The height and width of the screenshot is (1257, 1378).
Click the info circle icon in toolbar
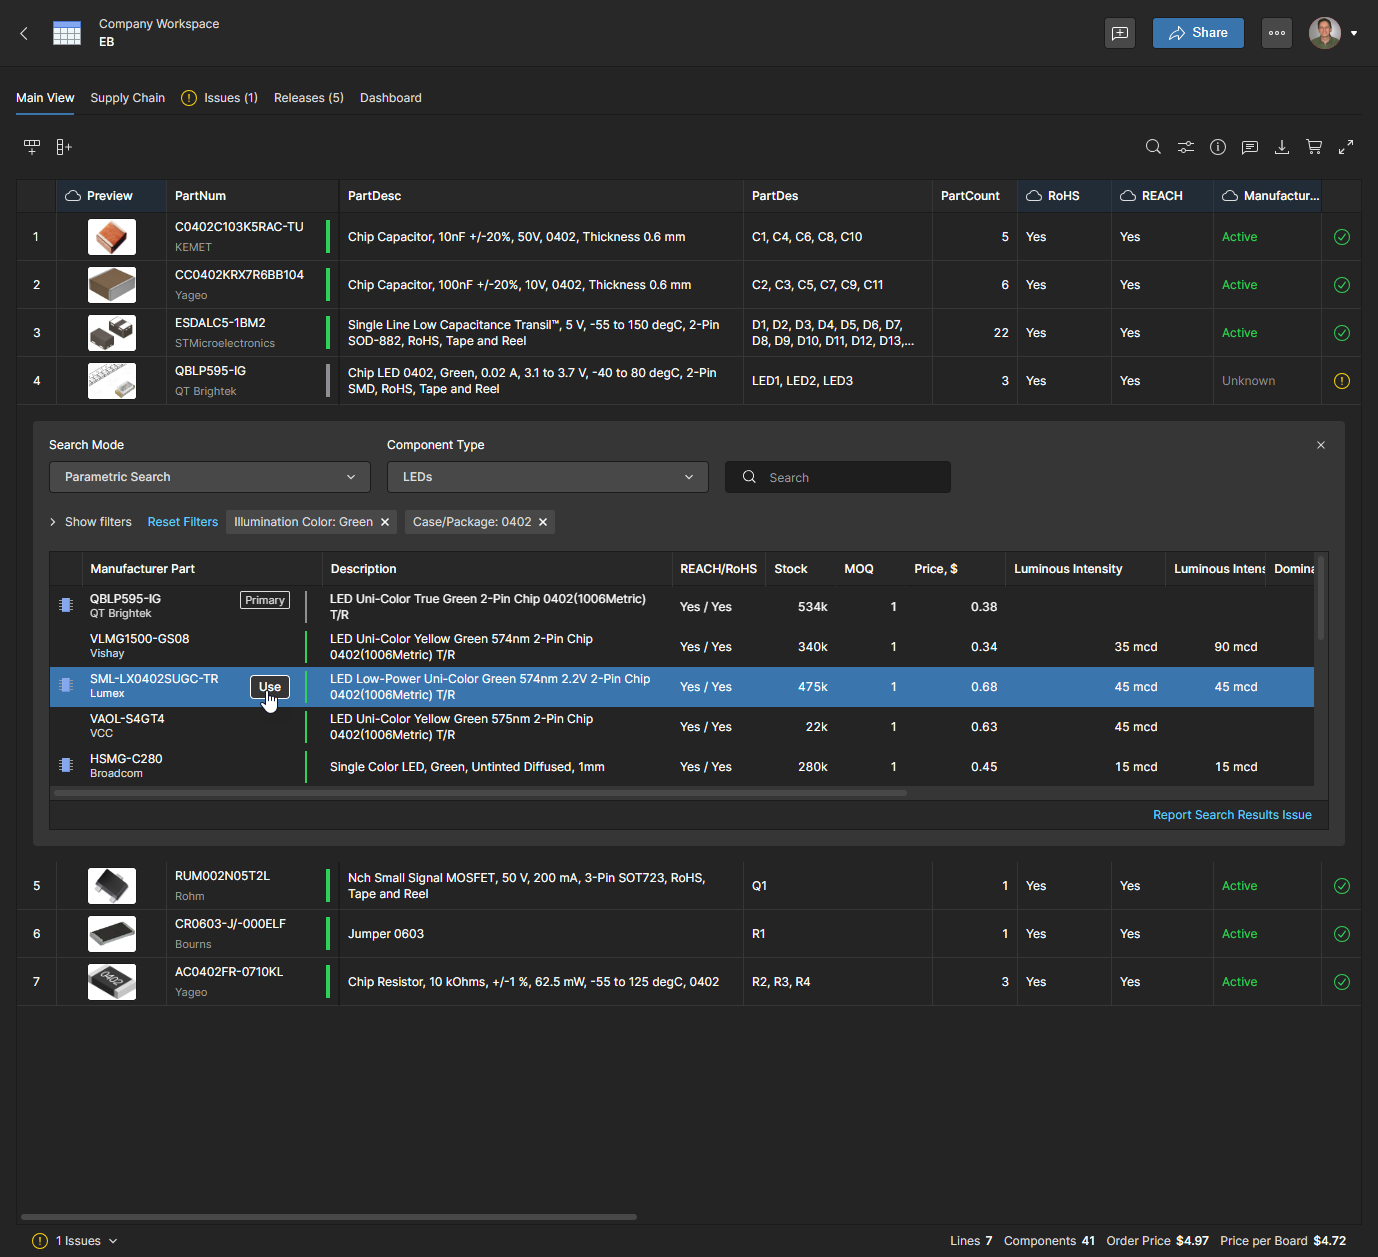[1218, 147]
